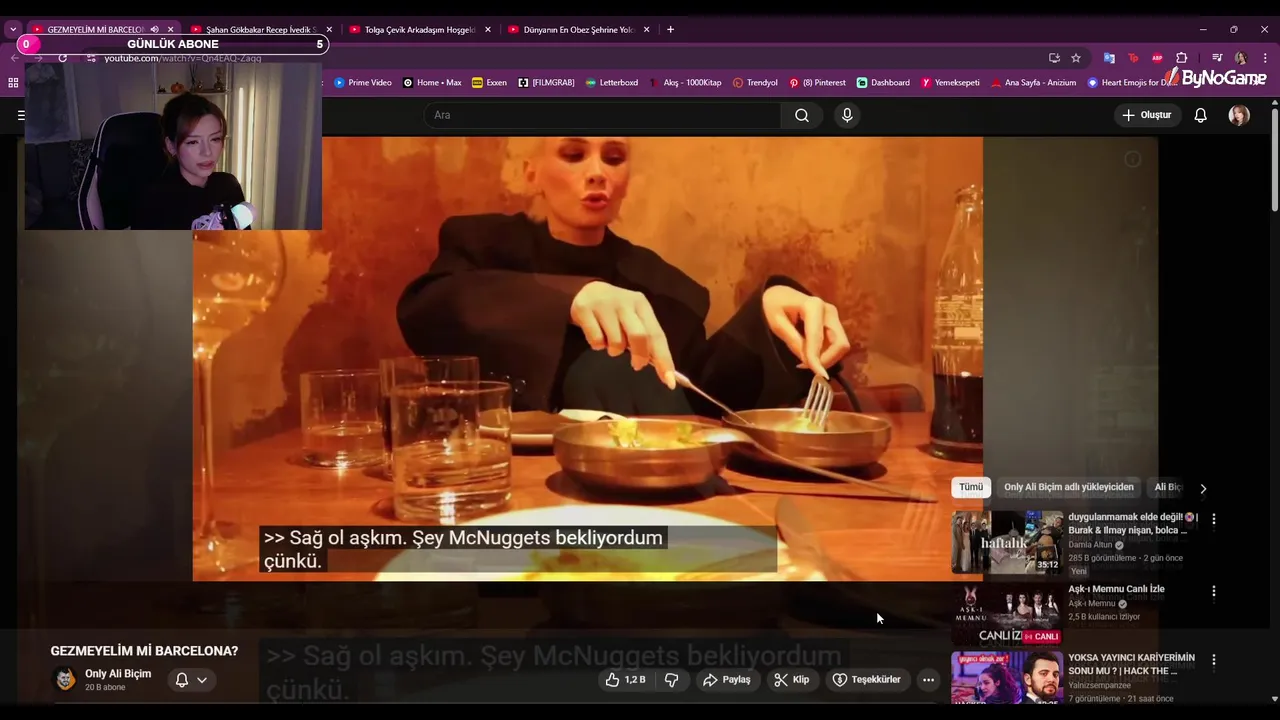The width and height of the screenshot is (1280, 720).
Task: Open Chrome extensions puzzle icon
Action: [1181, 58]
